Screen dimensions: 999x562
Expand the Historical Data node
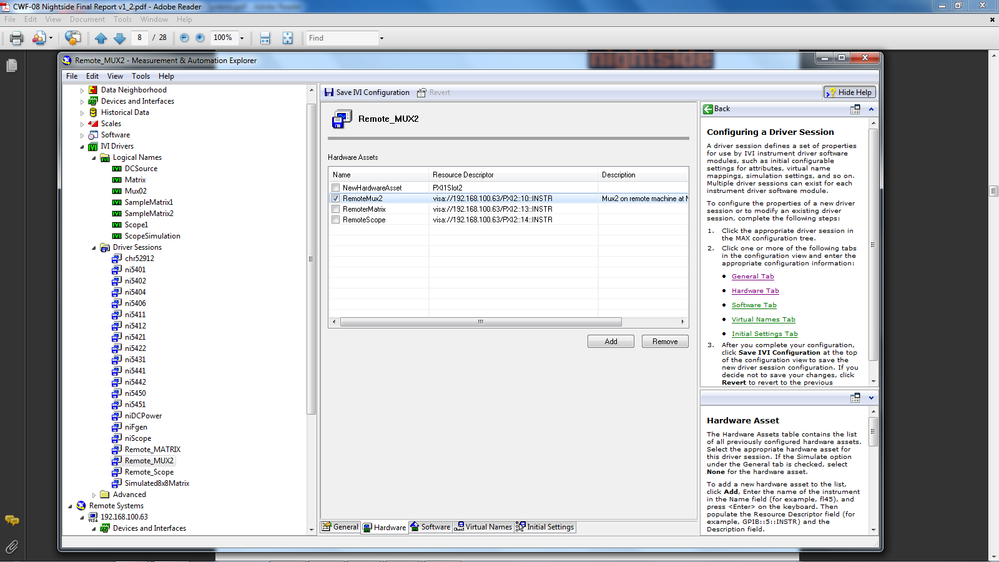(82, 113)
